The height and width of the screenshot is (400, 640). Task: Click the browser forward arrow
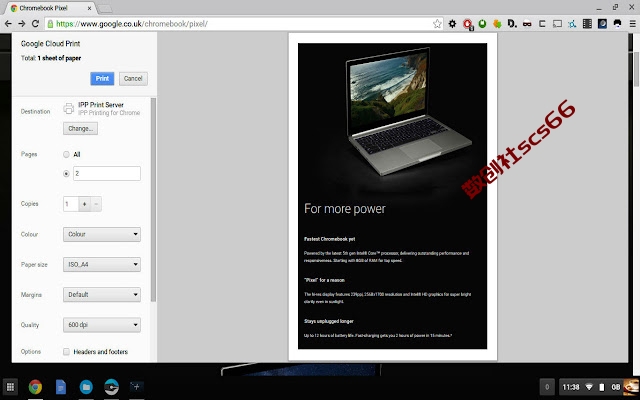tap(22, 24)
